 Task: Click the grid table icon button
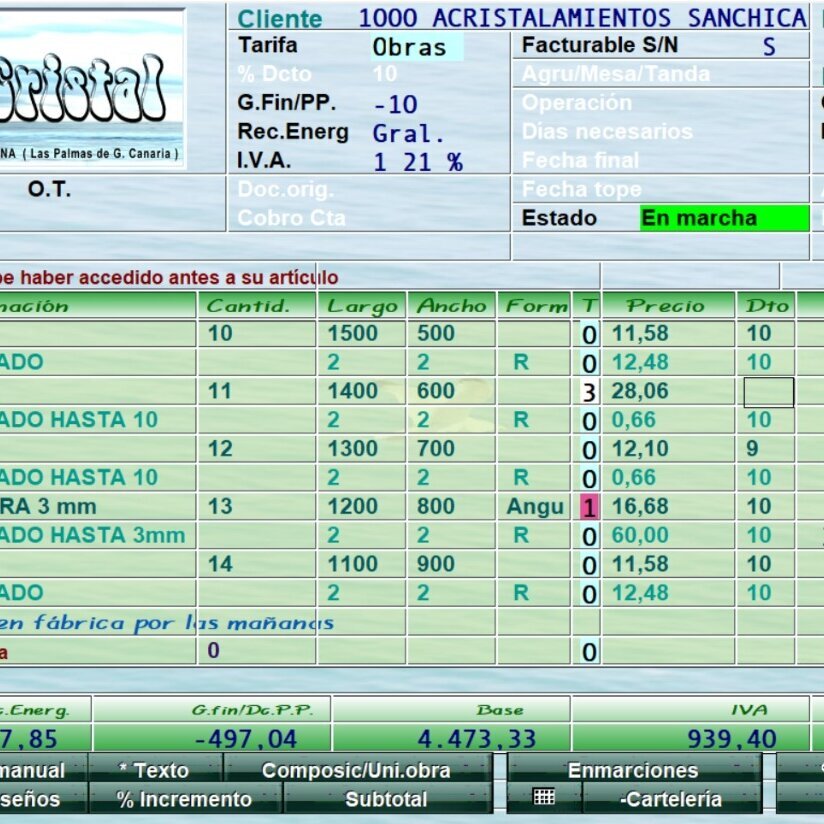(x=544, y=798)
